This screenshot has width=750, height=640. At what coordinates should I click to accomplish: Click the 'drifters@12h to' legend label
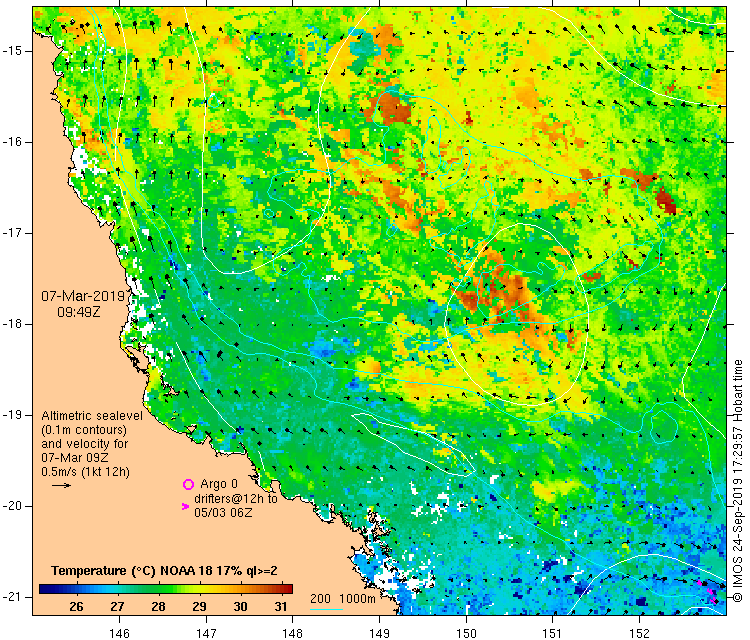click(x=236, y=498)
